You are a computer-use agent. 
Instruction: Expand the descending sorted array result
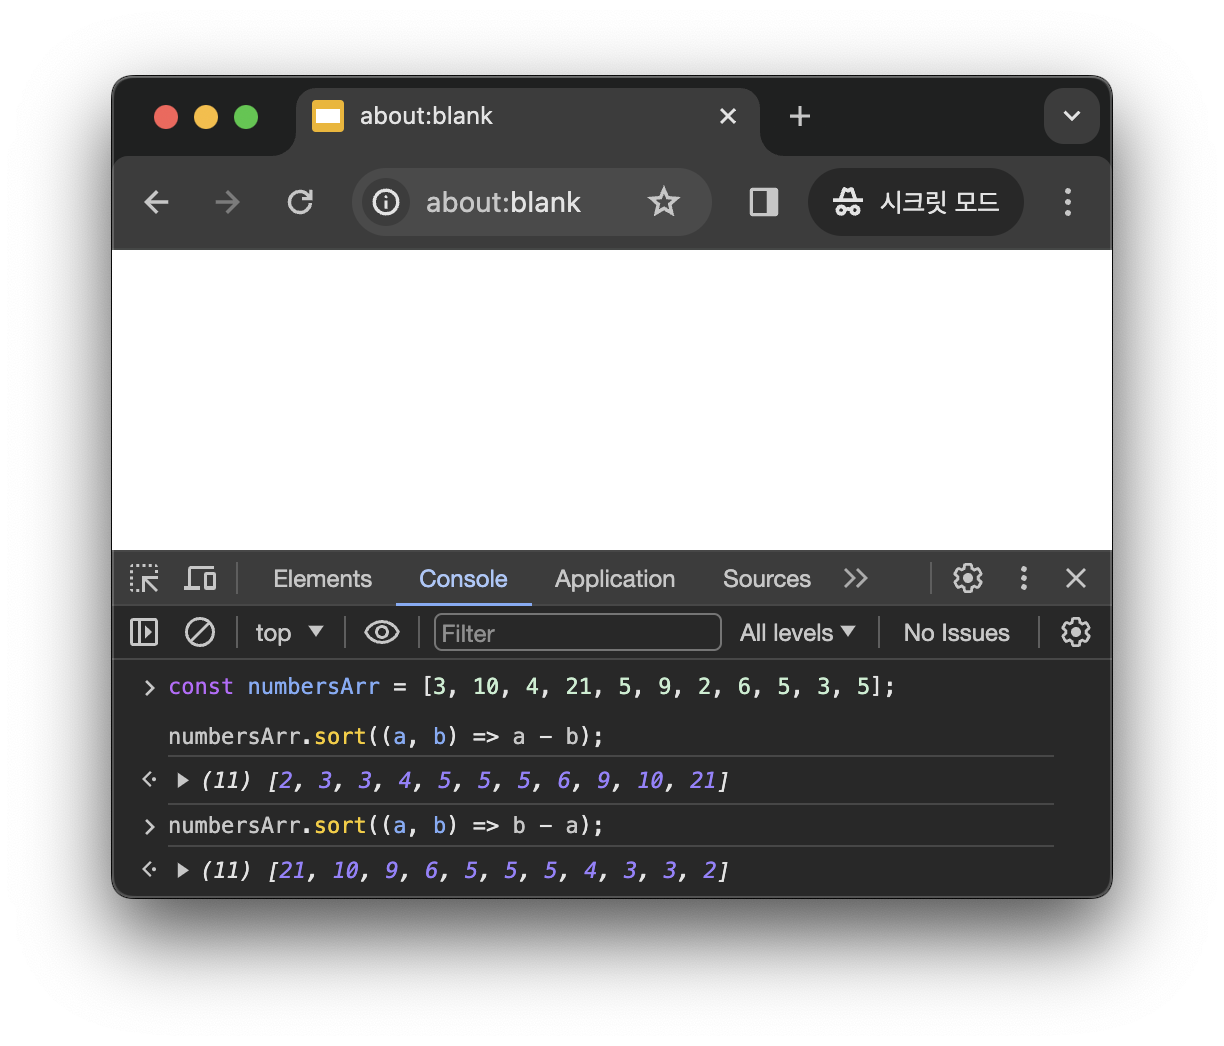click(183, 870)
